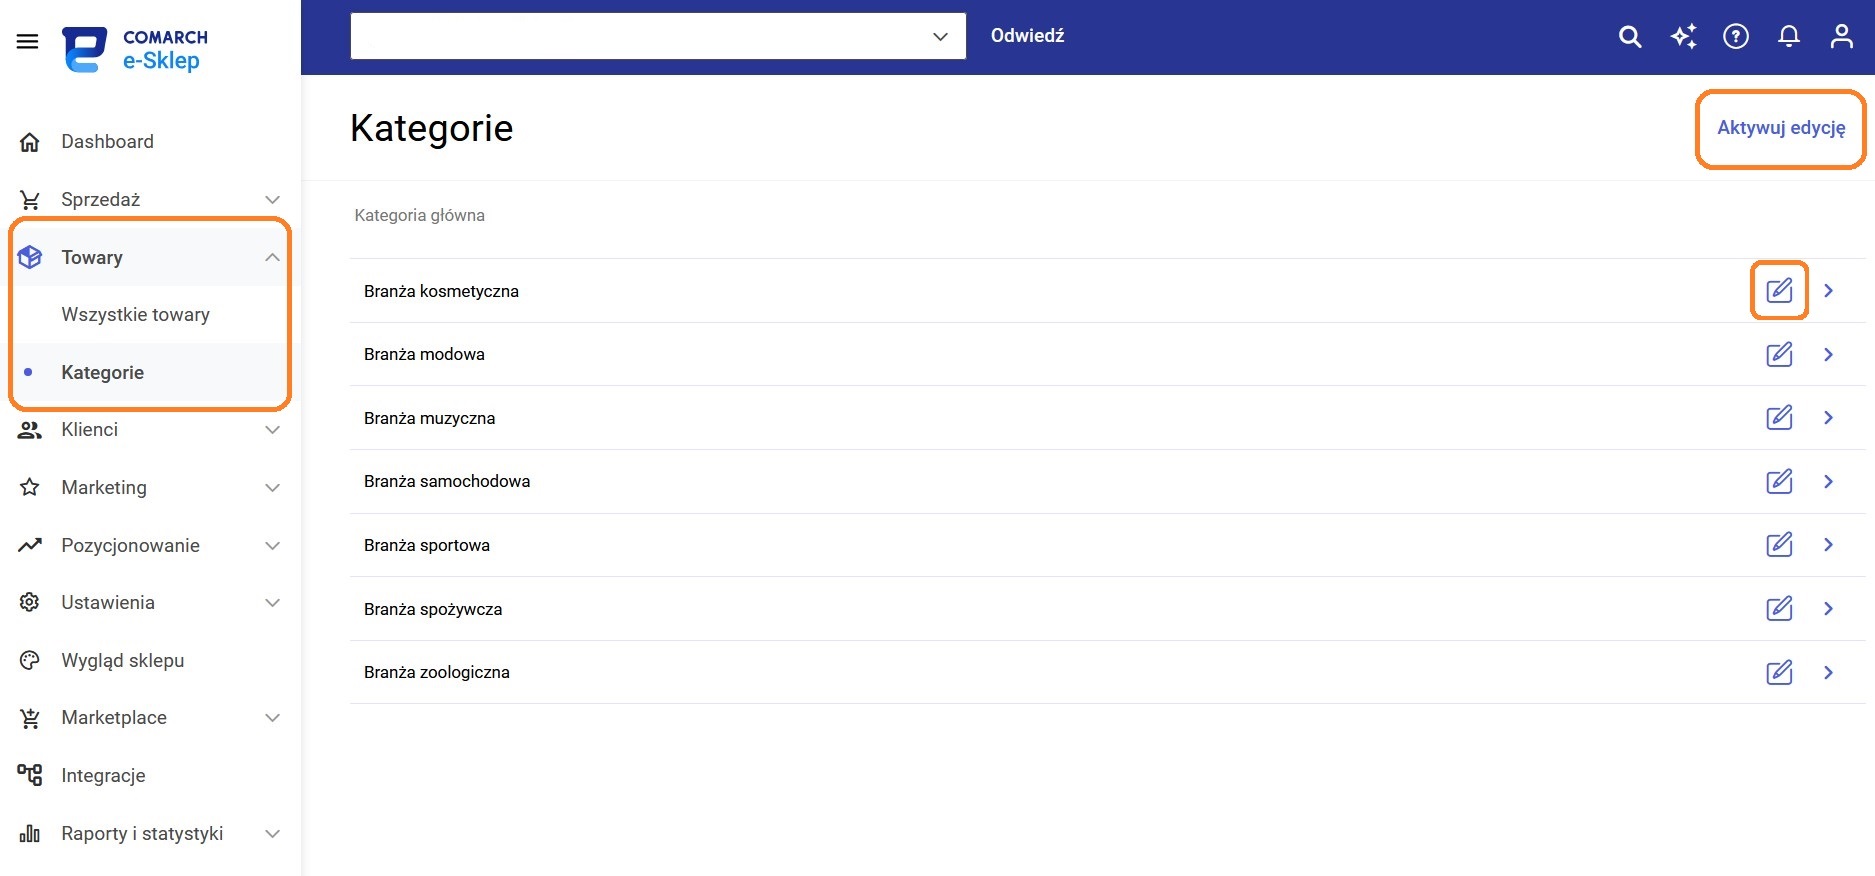Open the search icon in top bar
1875x876 pixels.
click(1630, 37)
